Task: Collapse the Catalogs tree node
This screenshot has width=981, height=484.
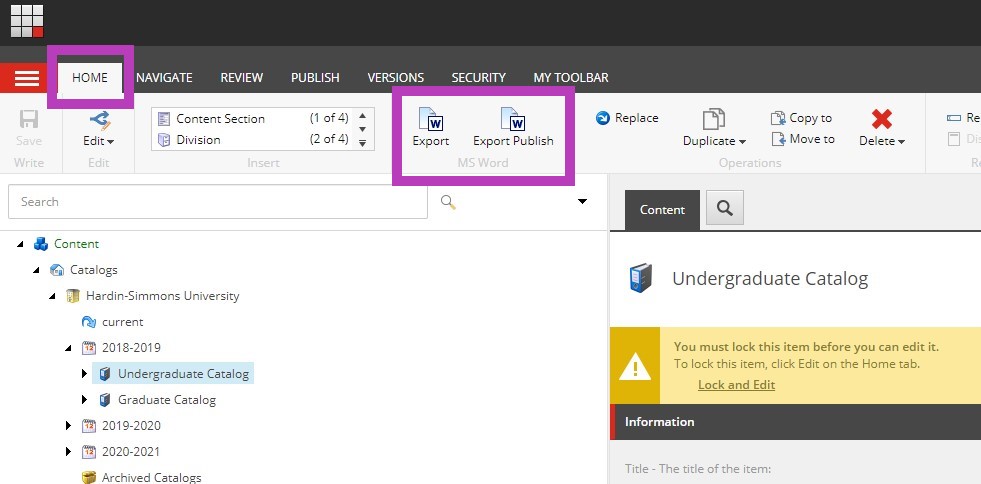Action: coord(36,270)
